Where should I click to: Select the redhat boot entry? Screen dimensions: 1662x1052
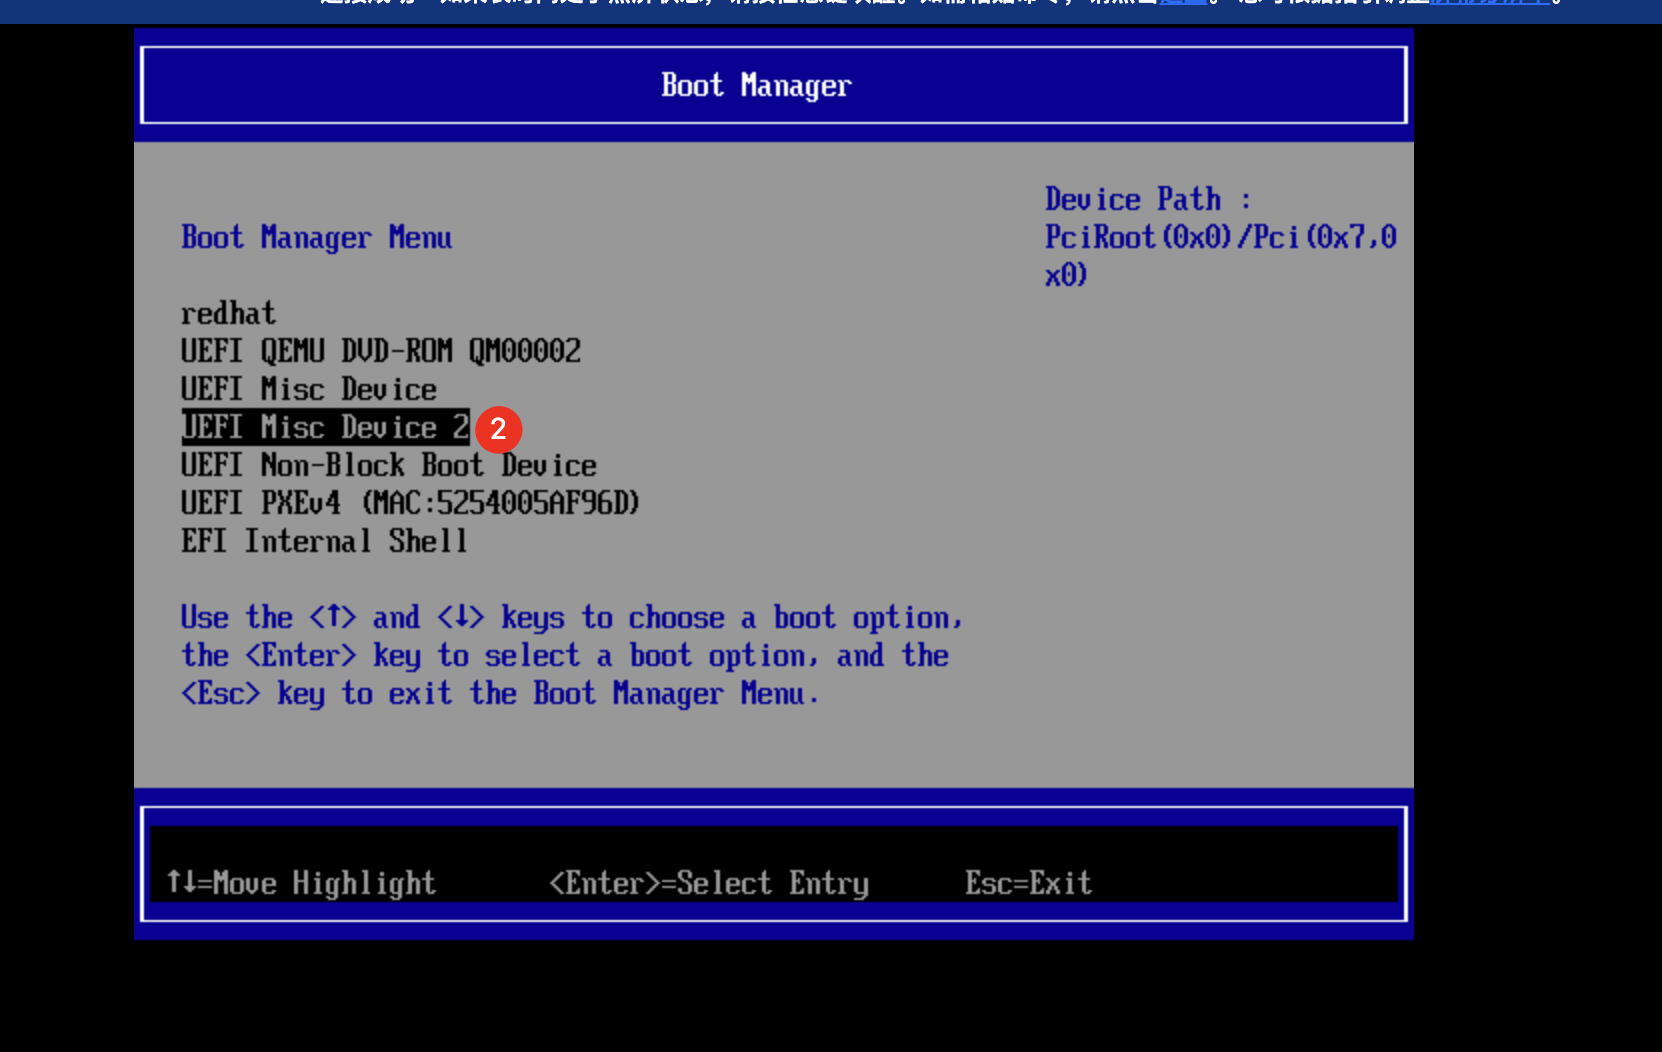pos(228,314)
